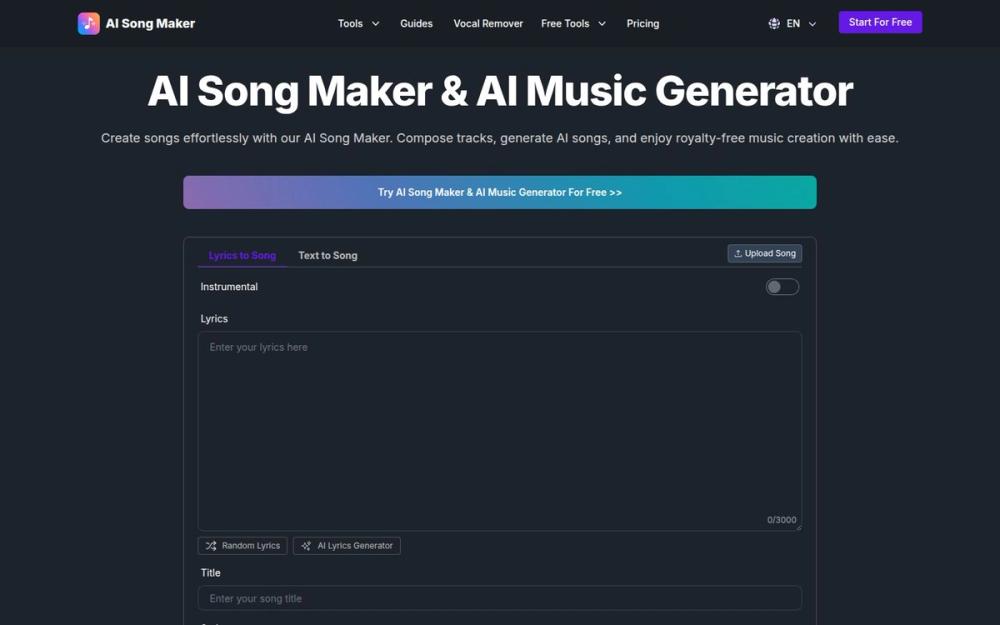Open the Tools dropdown menu
This screenshot has width=1000, height=625.
click(358, 23)
